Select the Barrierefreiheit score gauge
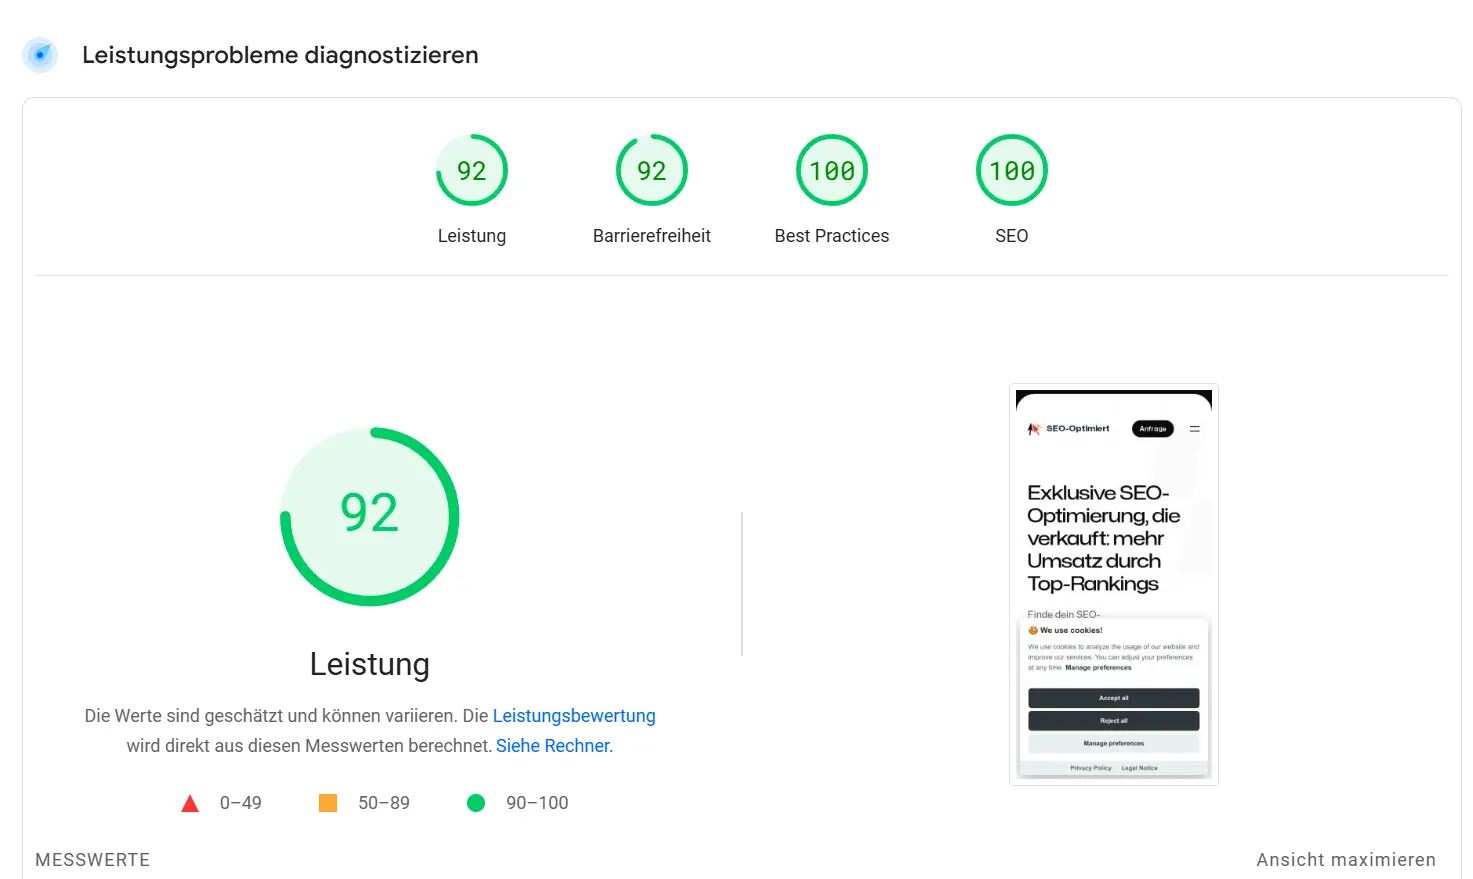1473x879 pixels. tap(652, 170)
